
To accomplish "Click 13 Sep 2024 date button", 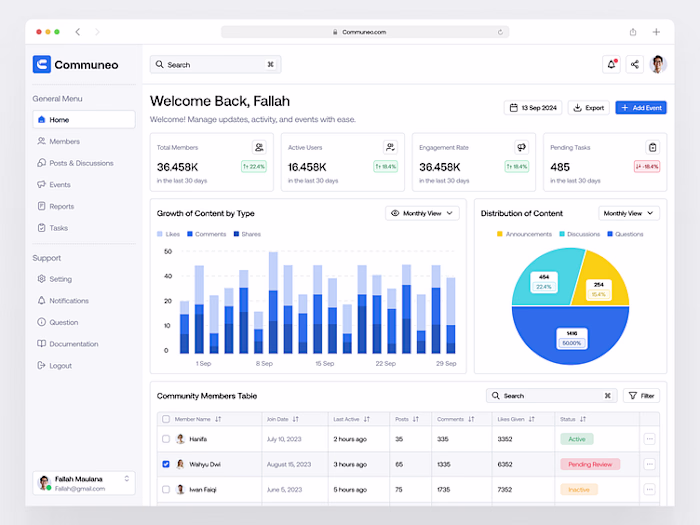I will [x=533, y=108].
